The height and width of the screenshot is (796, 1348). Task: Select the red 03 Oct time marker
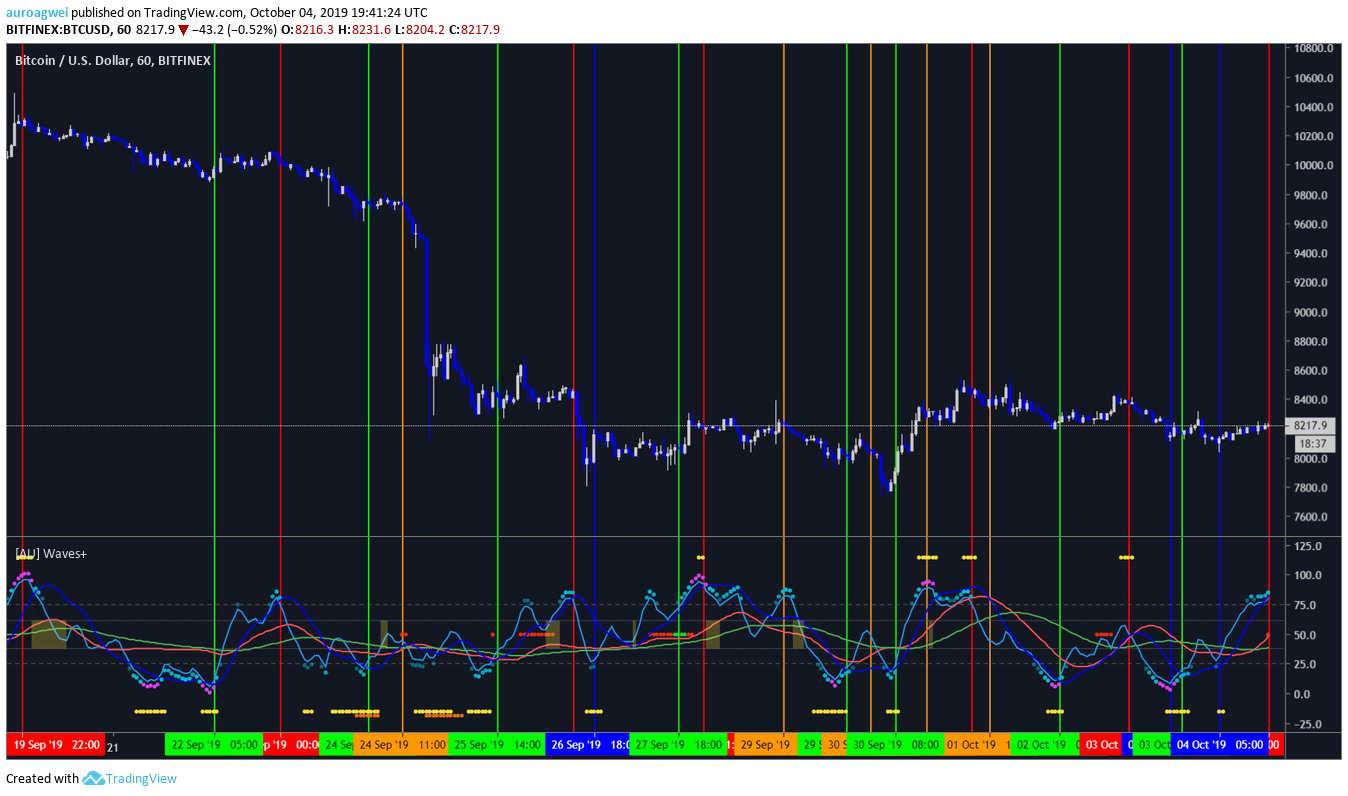click(x=1102, y=744)
